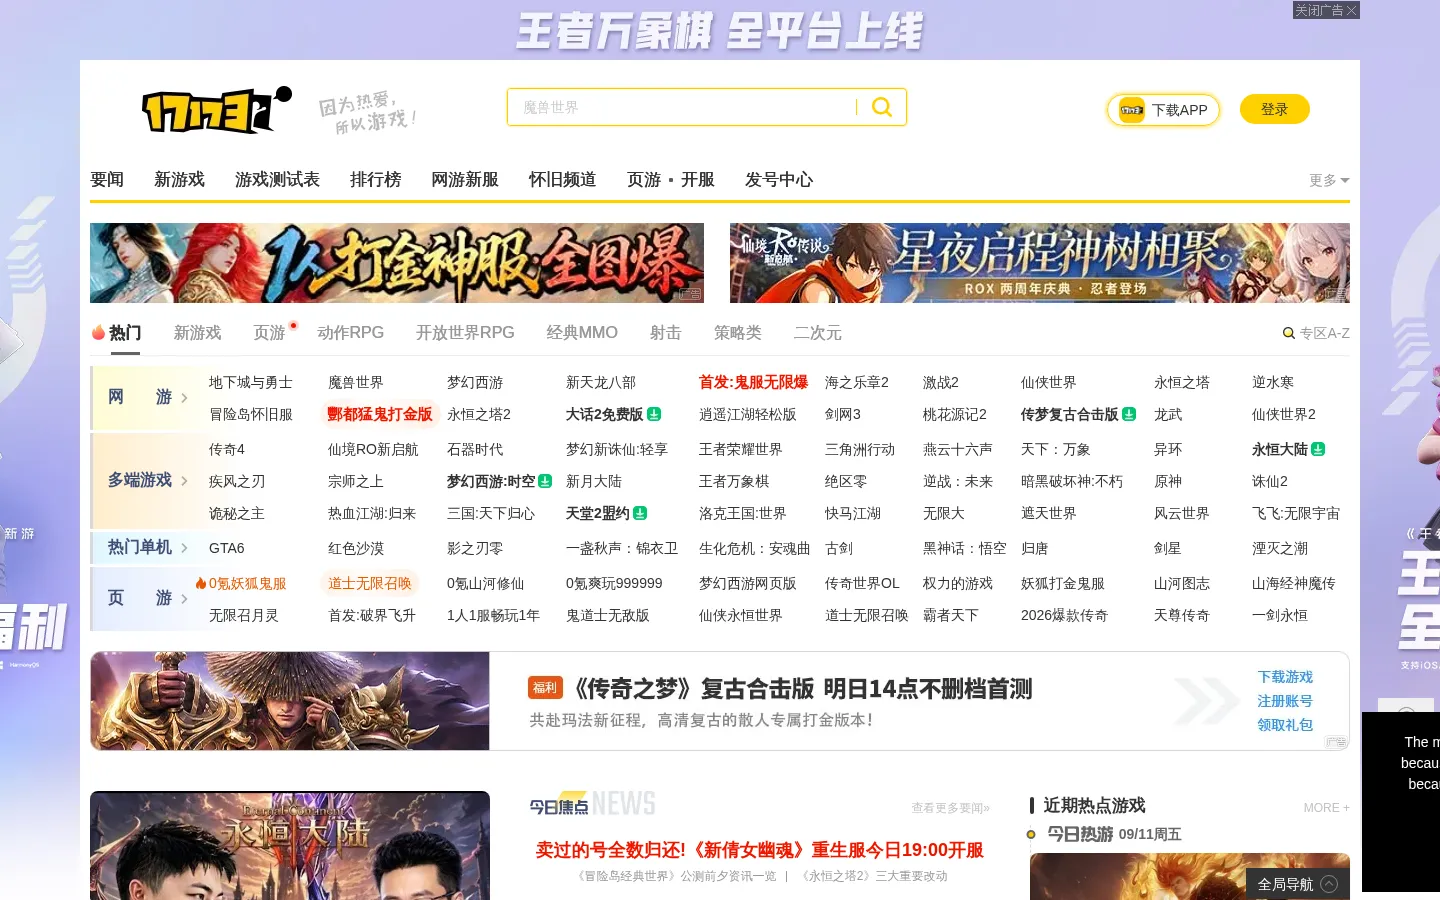Click the 17173 site logo
This screenshot has height=900, width=1440.
(217, 109)
